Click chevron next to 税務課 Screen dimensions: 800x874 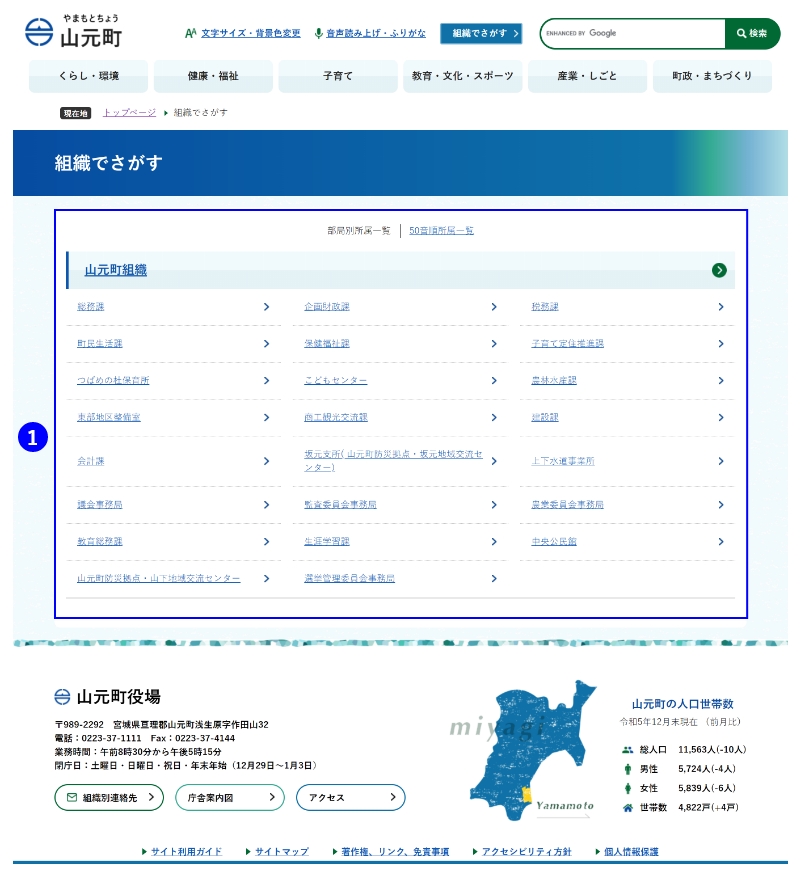[x=721, y=307]
